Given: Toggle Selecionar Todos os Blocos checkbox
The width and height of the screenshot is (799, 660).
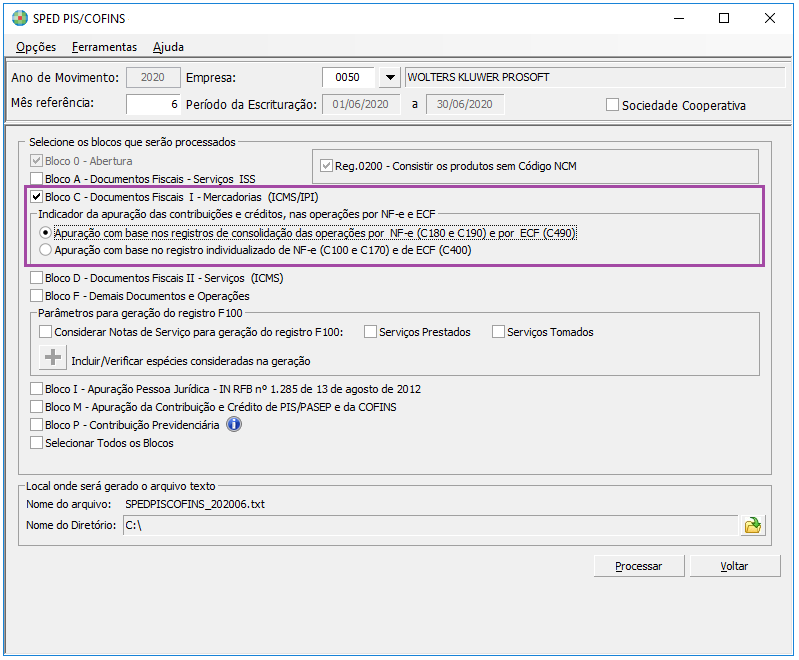Looking at the screenshot, I should (38, 443).
